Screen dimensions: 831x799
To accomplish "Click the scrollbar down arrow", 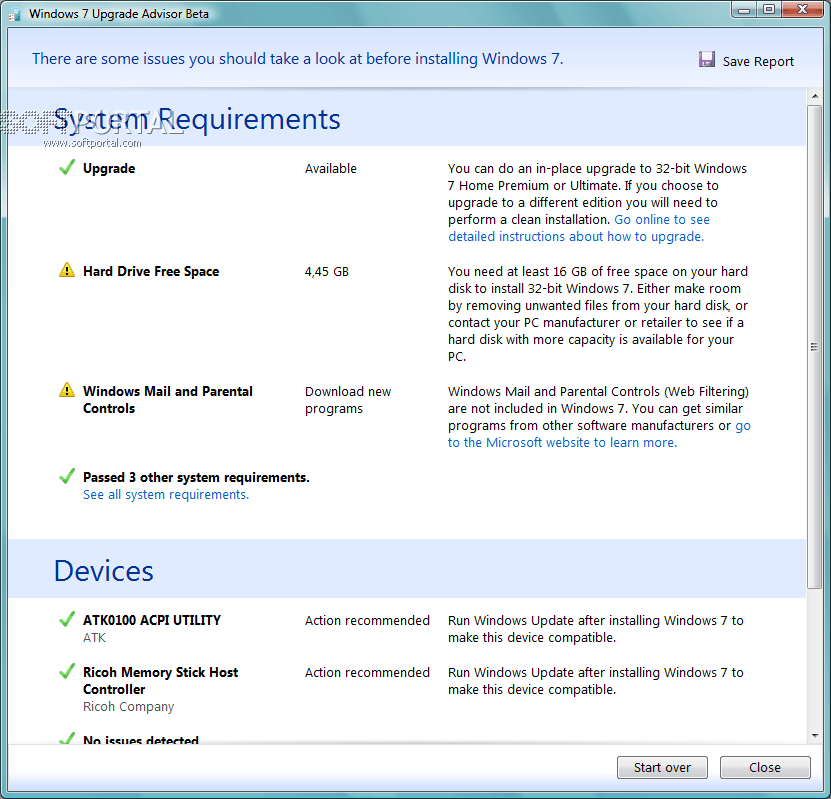I will 815,735.
